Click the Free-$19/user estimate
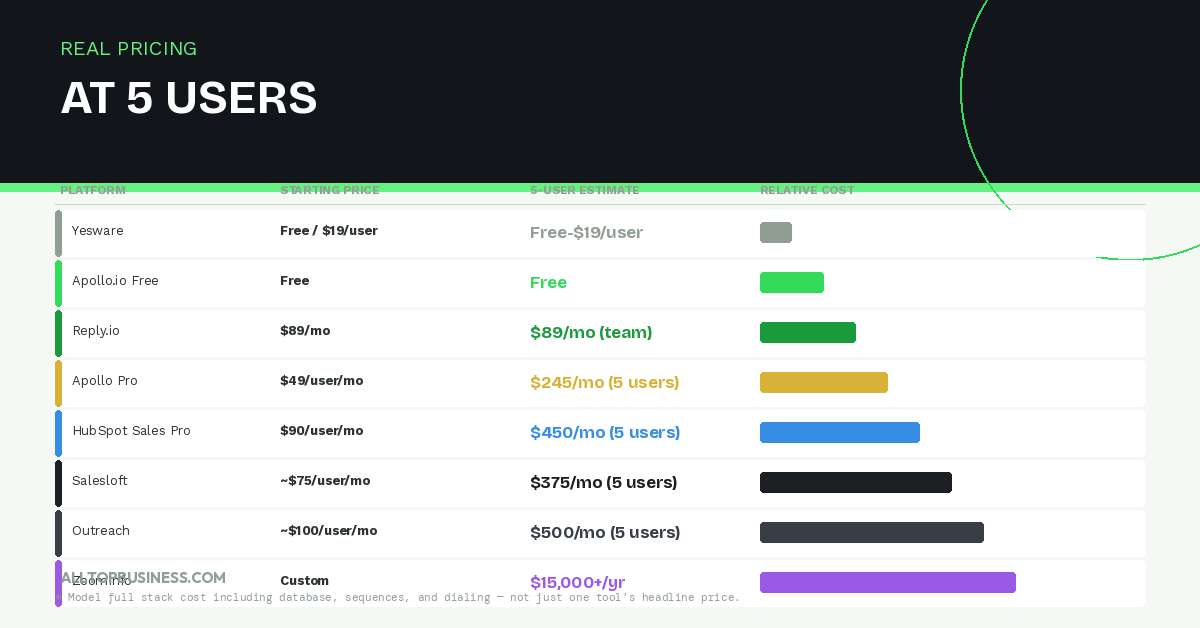This screenshot has width=1200, height=628. pos(587,233)
